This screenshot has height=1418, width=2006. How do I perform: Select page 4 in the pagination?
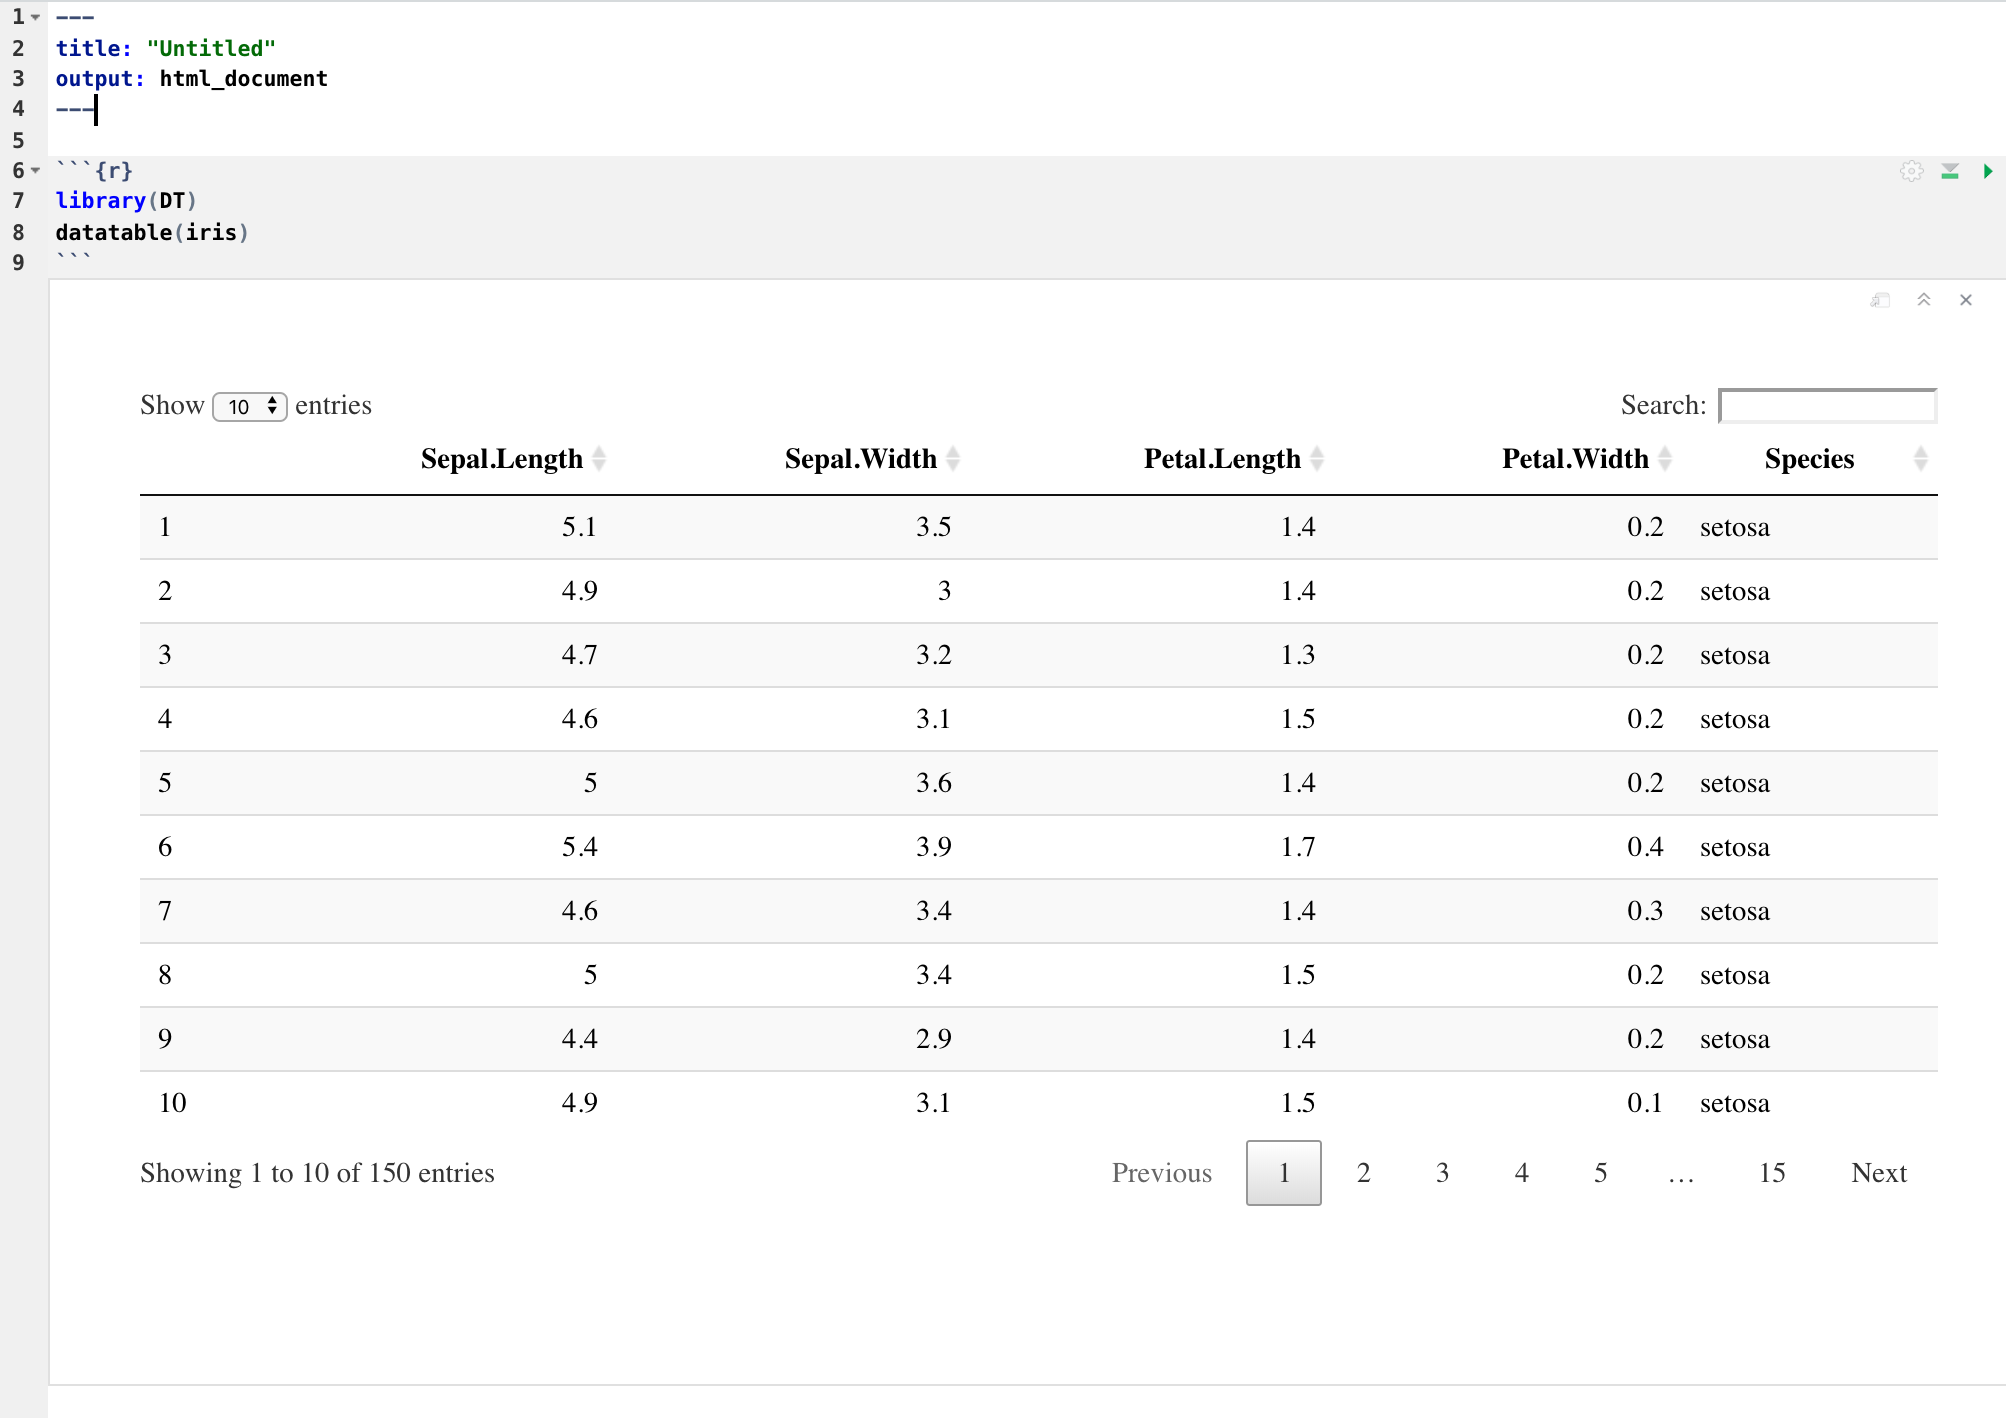[1521, 1172]
